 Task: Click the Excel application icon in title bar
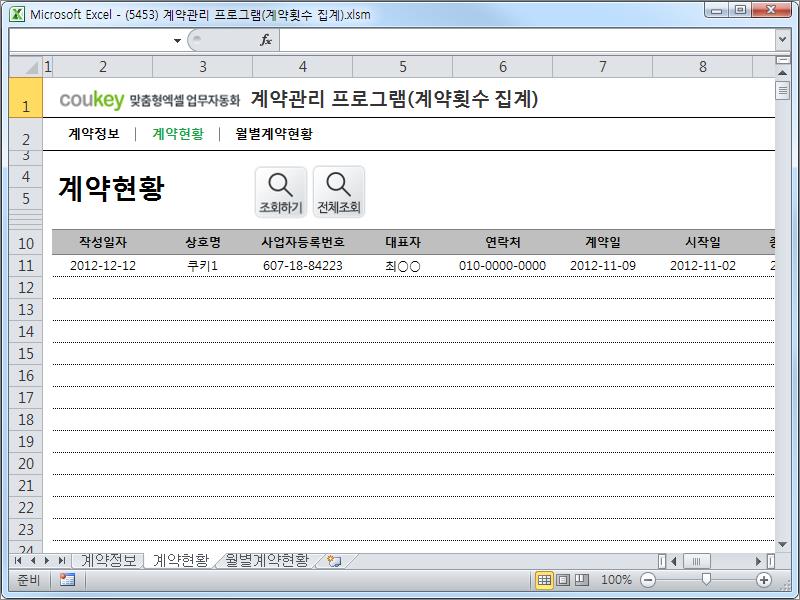[17, 14]
